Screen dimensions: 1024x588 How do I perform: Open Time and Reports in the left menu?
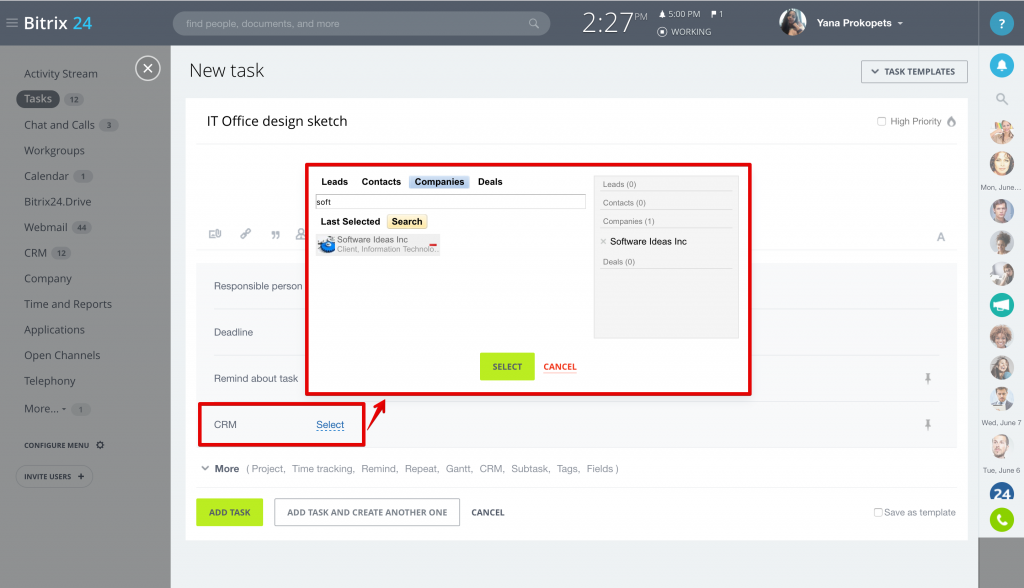(68, 304)
